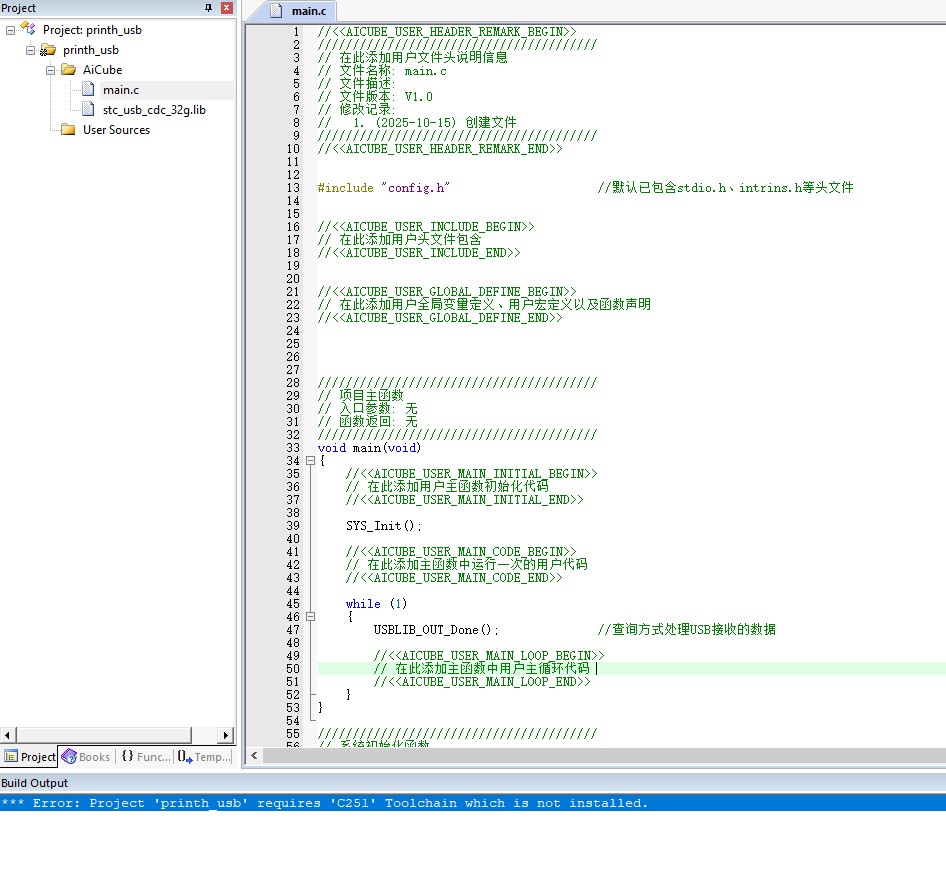
Task: Click the printh_usb target folder icon
Action: pos(47,50)
